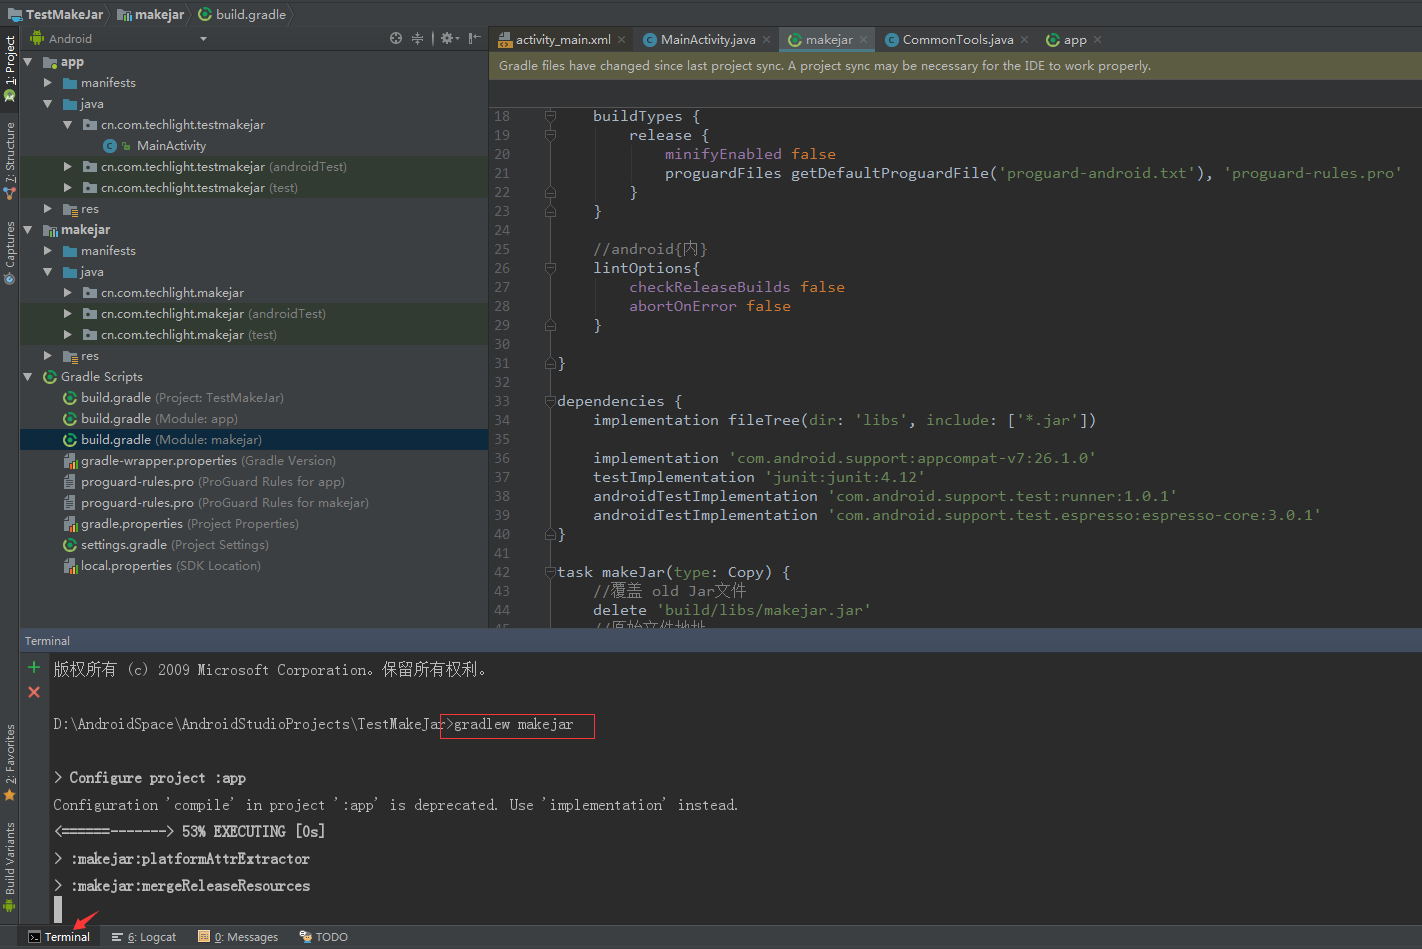This screenshot has height=949, width=1422.
Task: Collapse the app java folder
Action: (48, 104)
